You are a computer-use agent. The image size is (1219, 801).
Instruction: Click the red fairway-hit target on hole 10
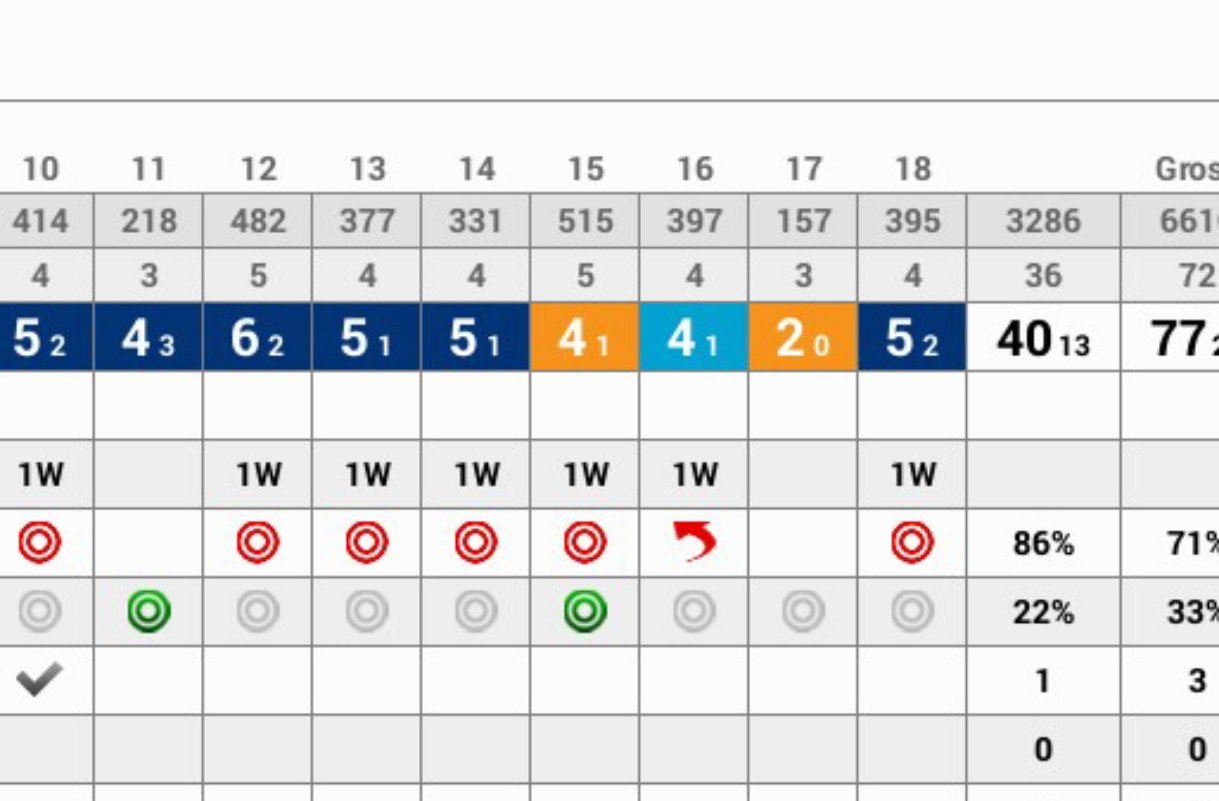click(x=40, y=543)
